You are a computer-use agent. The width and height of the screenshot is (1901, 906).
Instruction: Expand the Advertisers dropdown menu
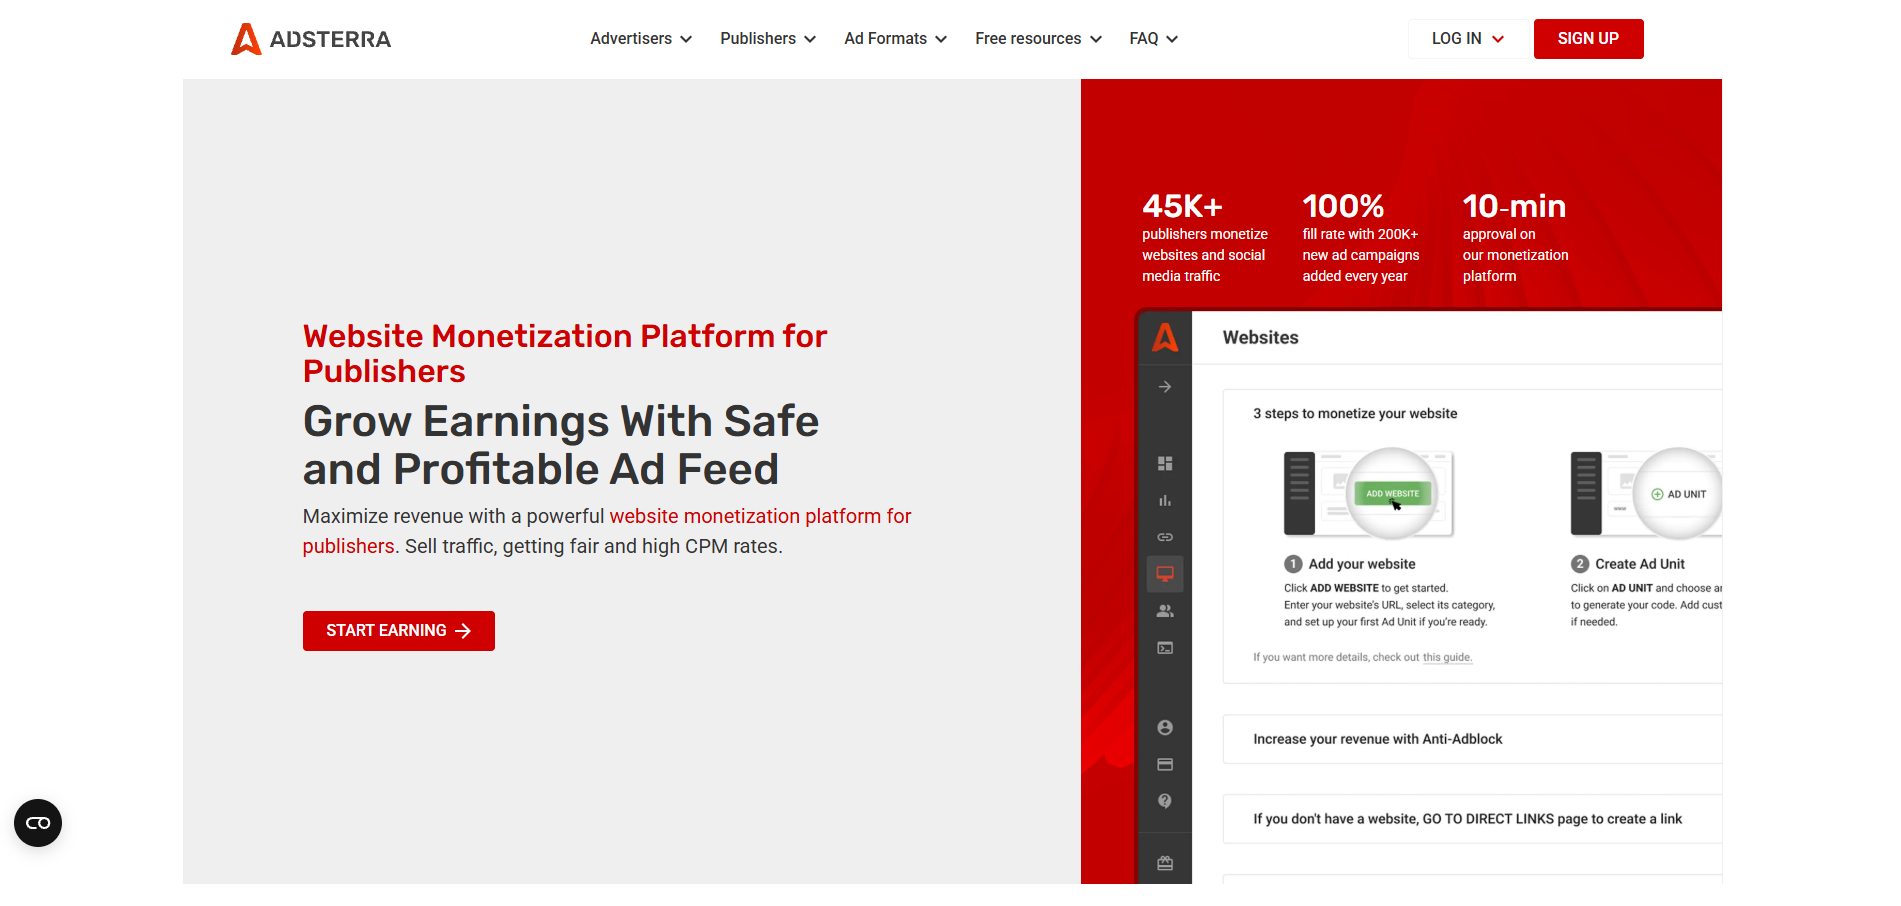coord(640,39)
